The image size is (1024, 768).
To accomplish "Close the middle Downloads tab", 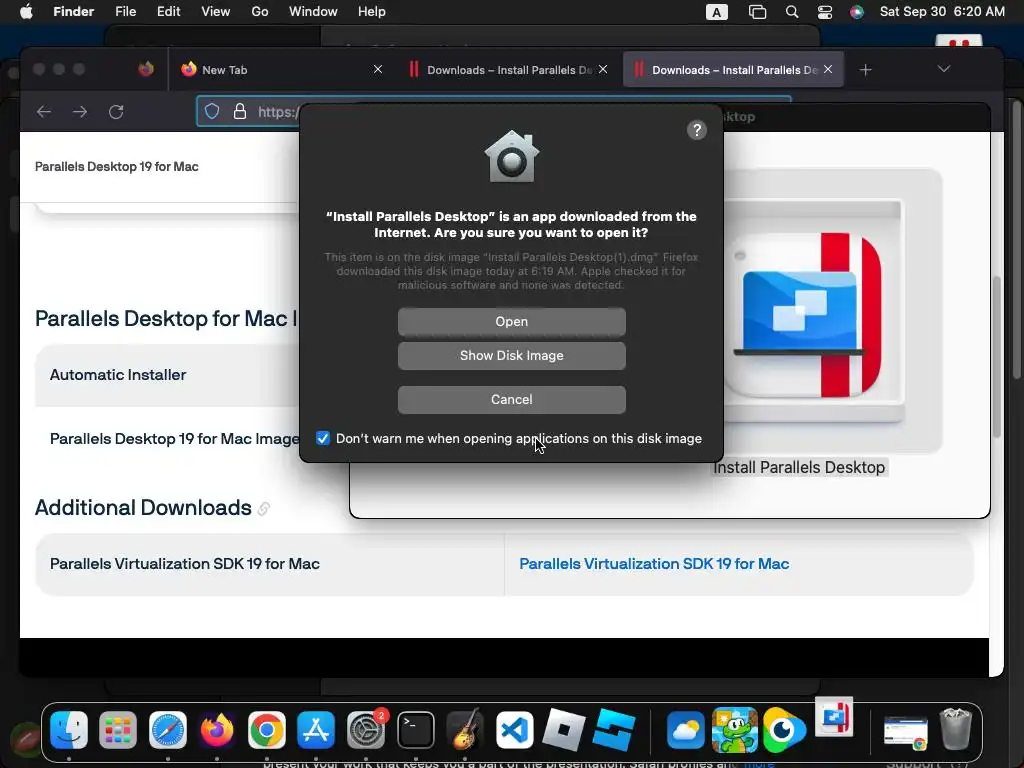I will pos(603,69).
